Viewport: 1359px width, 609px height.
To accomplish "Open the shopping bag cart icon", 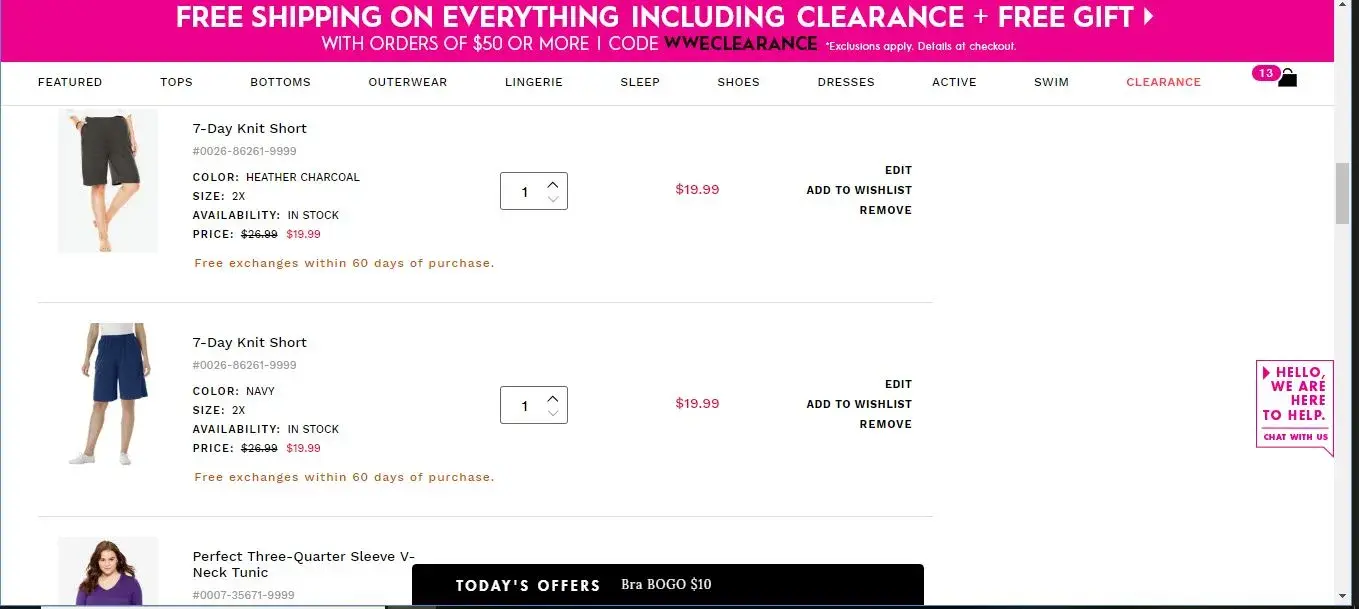I will click(1287, 78).
